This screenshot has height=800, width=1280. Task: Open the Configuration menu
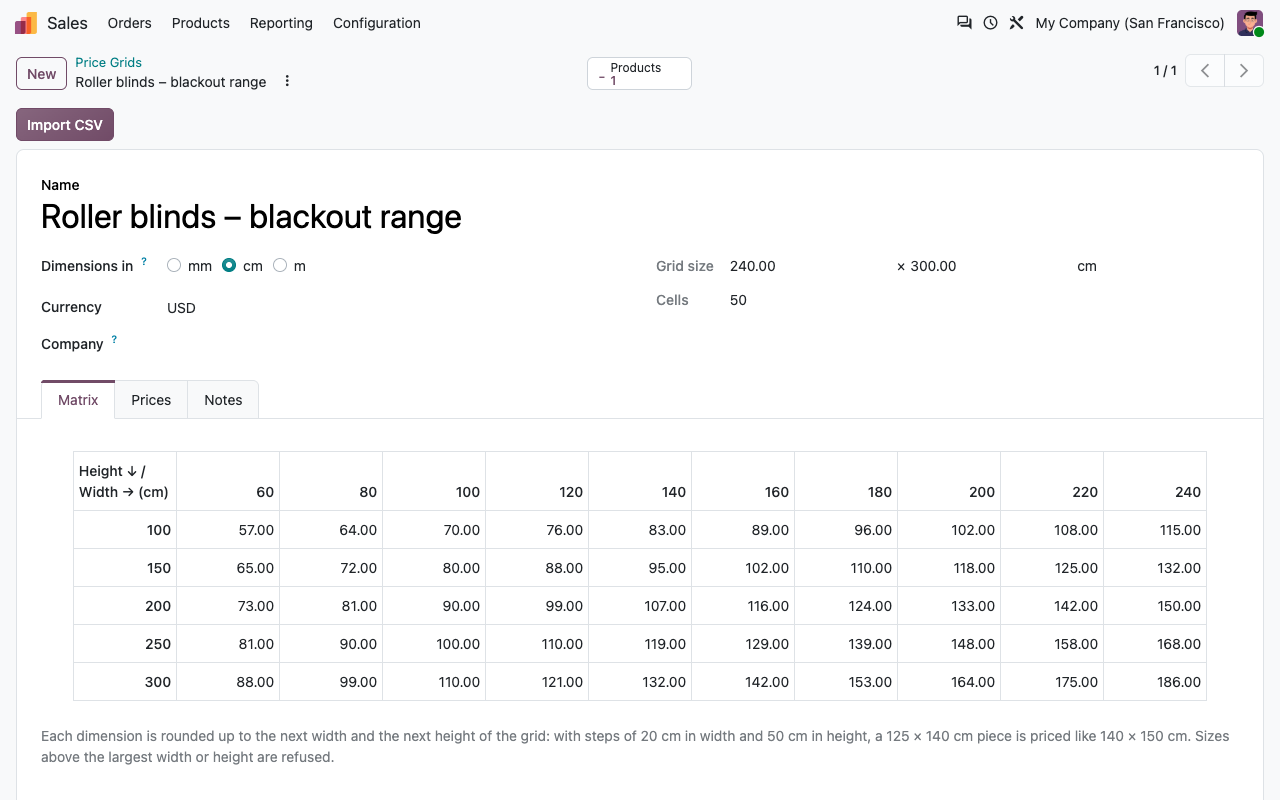[377, 23]
